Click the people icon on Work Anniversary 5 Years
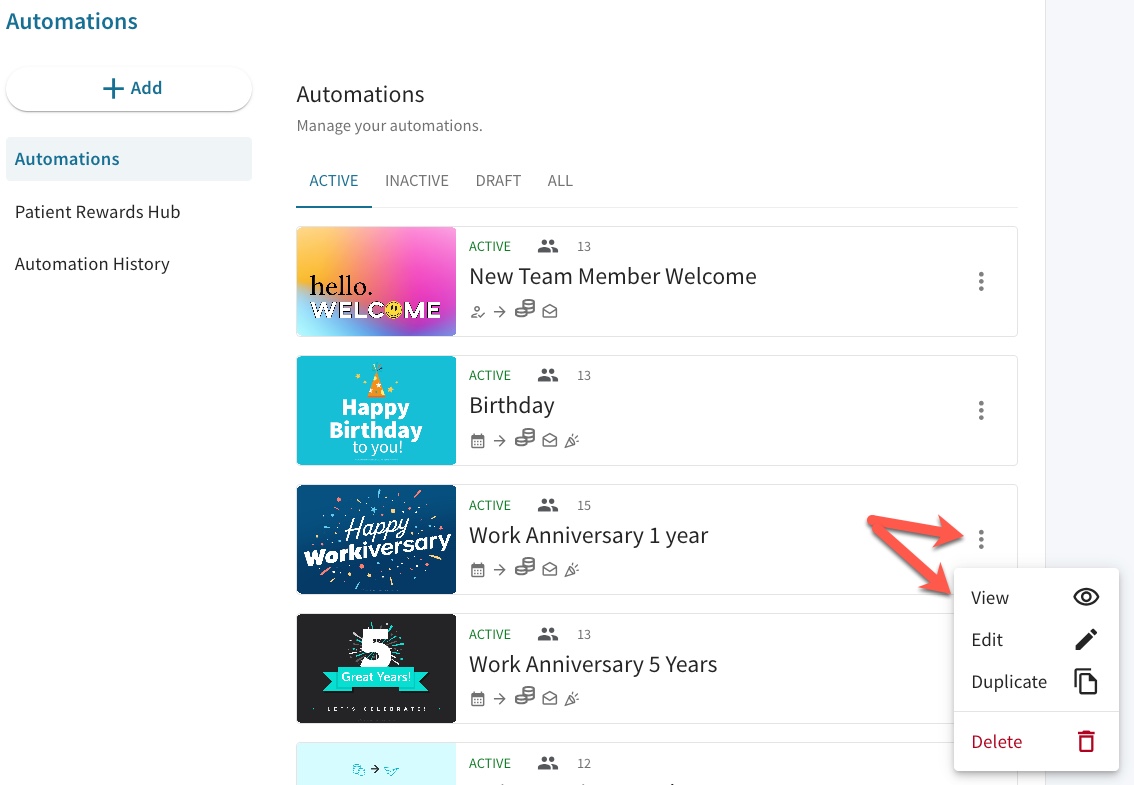The height and width of the screenshot is (785, 1134). click(x=547, y=635)
